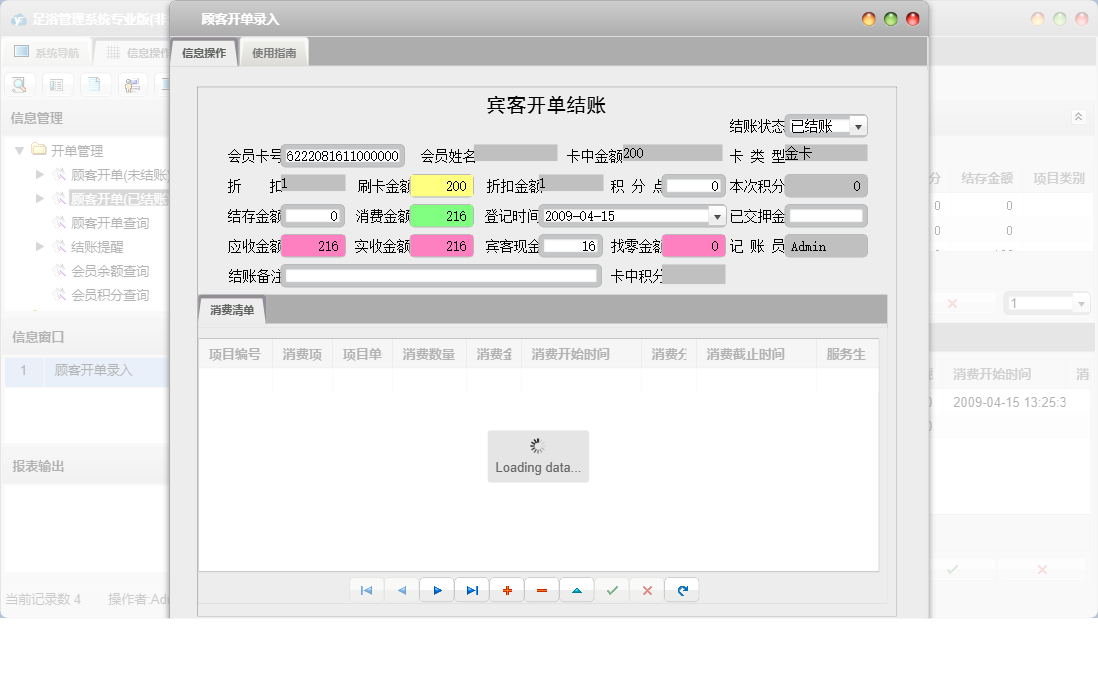Click the red X to cancel edits
Image resolution: width=1098 pixels, height=685 pixels.
(x=646, y=590)
